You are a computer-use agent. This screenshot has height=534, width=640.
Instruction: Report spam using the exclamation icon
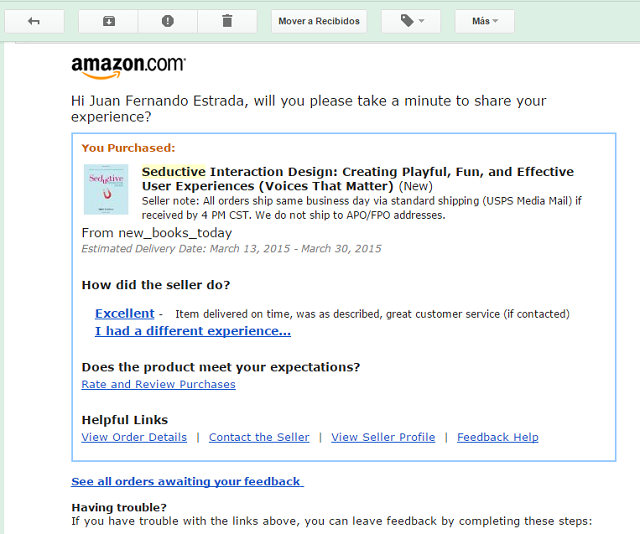[x=168, y=21]
